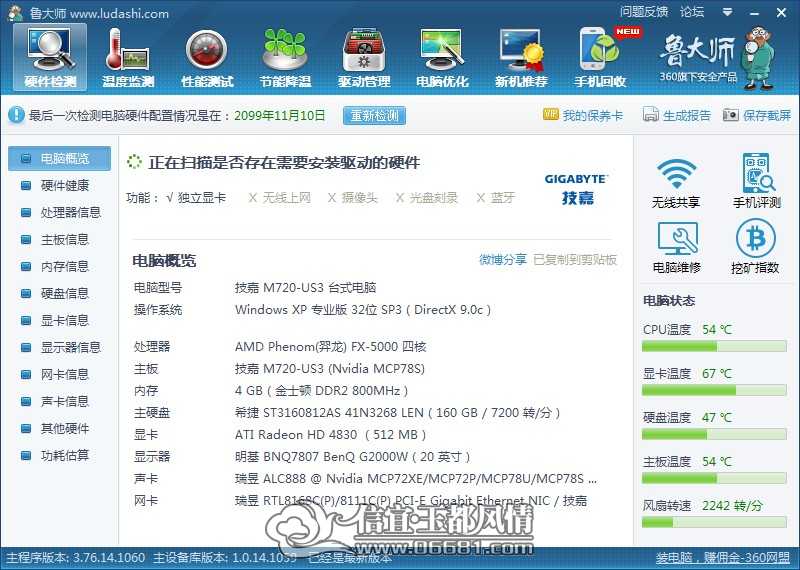The image size is (800, 570).
Task: Click the 保存截屏 camera icon
Action: [730, 114]
